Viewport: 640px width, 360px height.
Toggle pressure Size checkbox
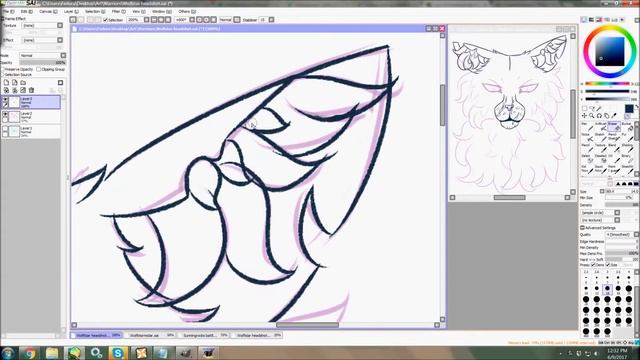pos(608,265)
